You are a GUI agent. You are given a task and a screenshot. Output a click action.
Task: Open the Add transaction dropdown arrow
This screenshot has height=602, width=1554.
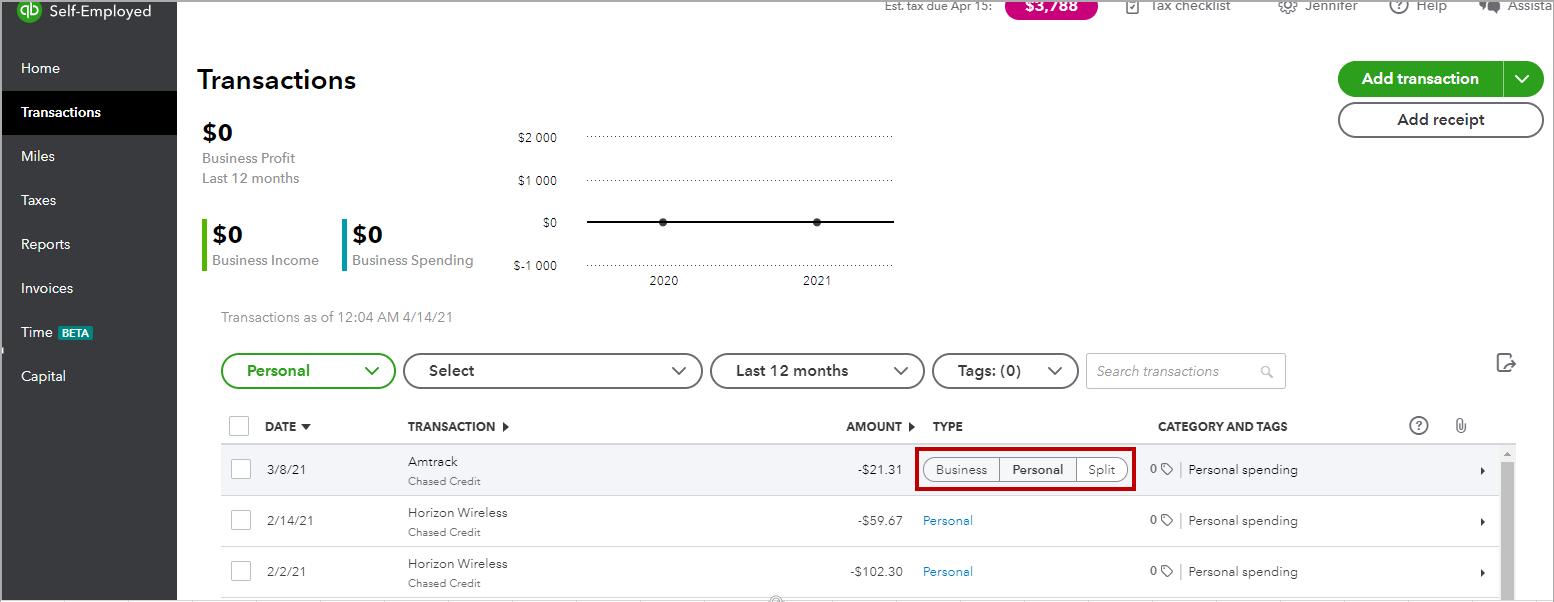click(1523, 78)
